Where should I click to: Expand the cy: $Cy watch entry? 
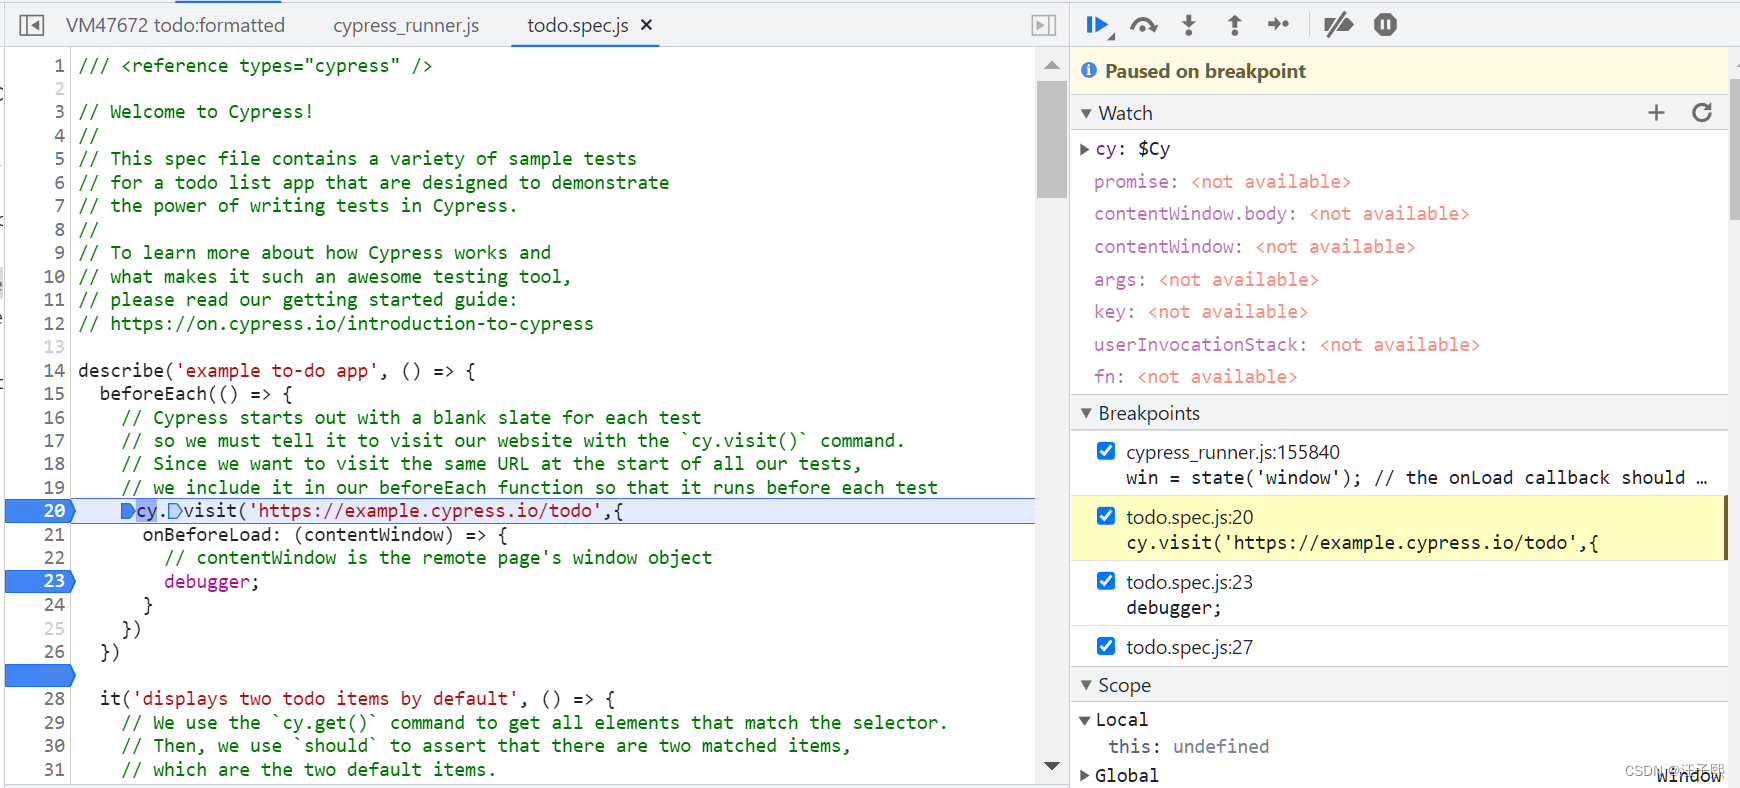click(1085, 149)
